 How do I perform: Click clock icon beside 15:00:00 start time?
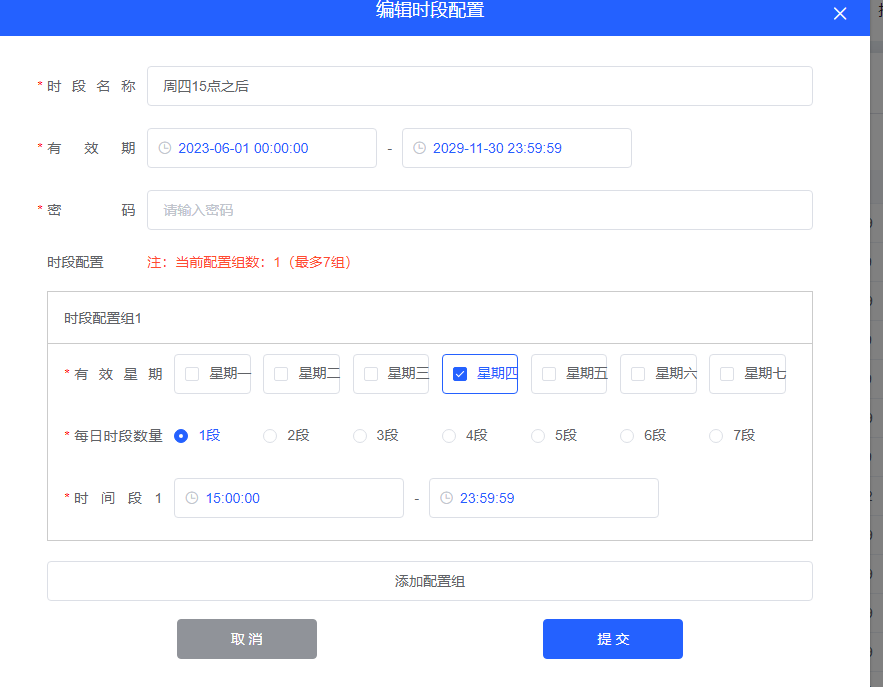pos(192,498)
